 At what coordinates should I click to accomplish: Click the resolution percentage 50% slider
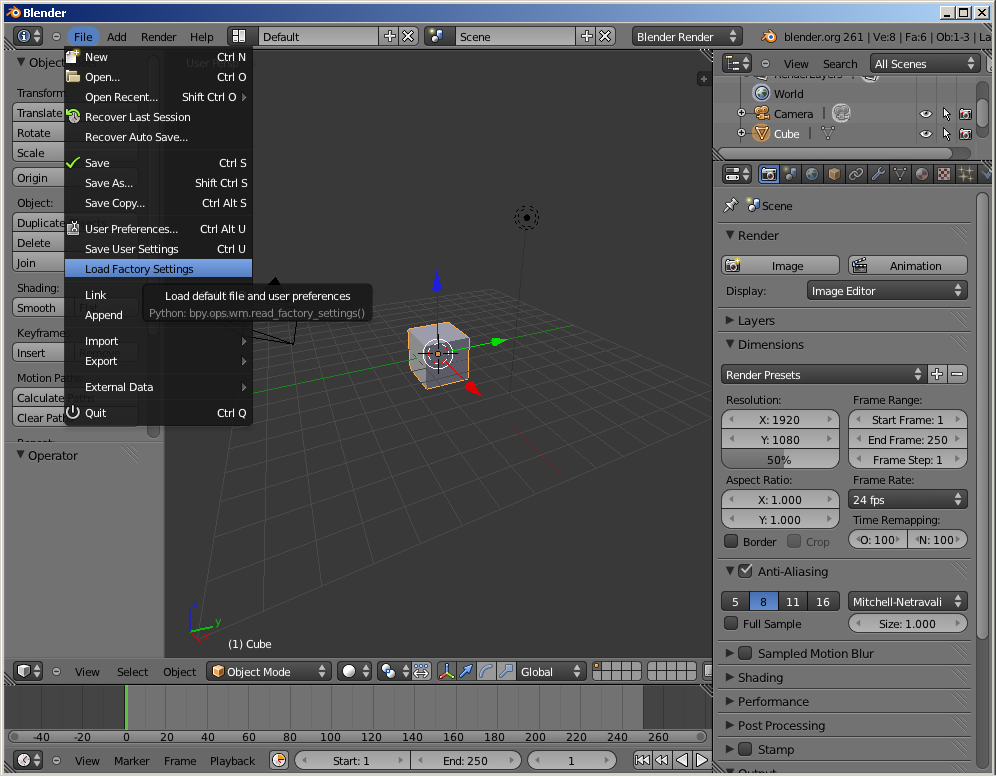point(780,460)
